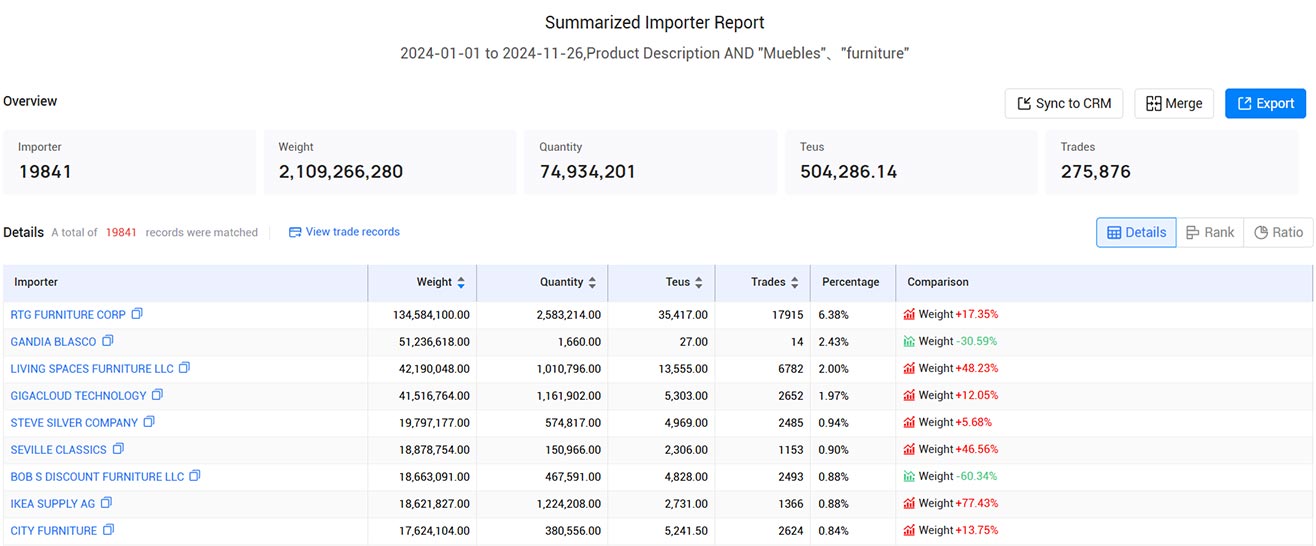Open IKEA SUPPLY AG importer link
This screenshot has height=546, width=1316.
point(53,503)
